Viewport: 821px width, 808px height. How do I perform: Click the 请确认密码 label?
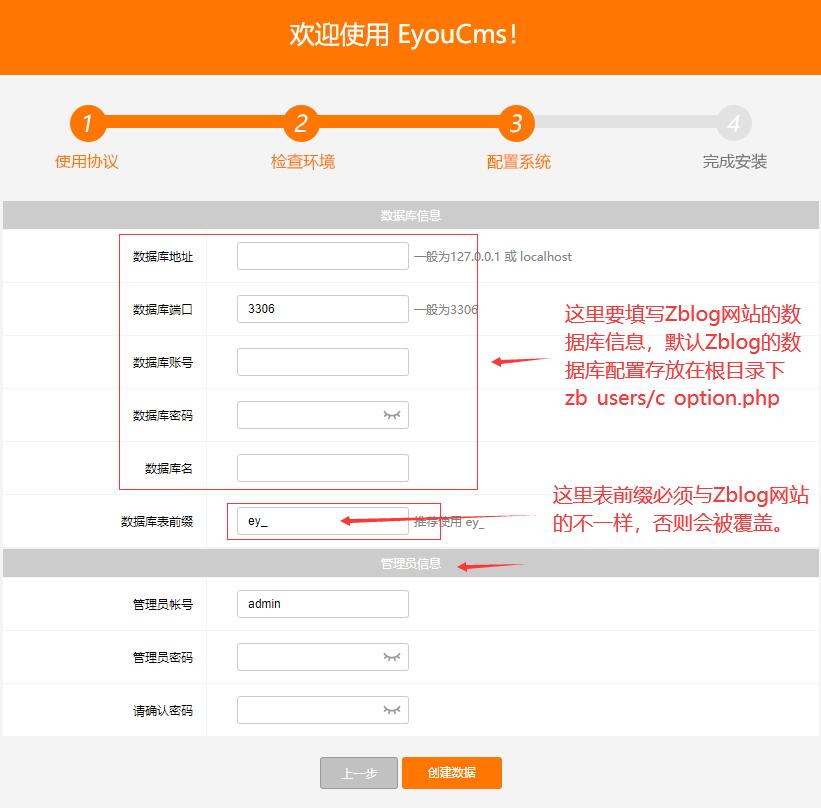coord(163,711)
